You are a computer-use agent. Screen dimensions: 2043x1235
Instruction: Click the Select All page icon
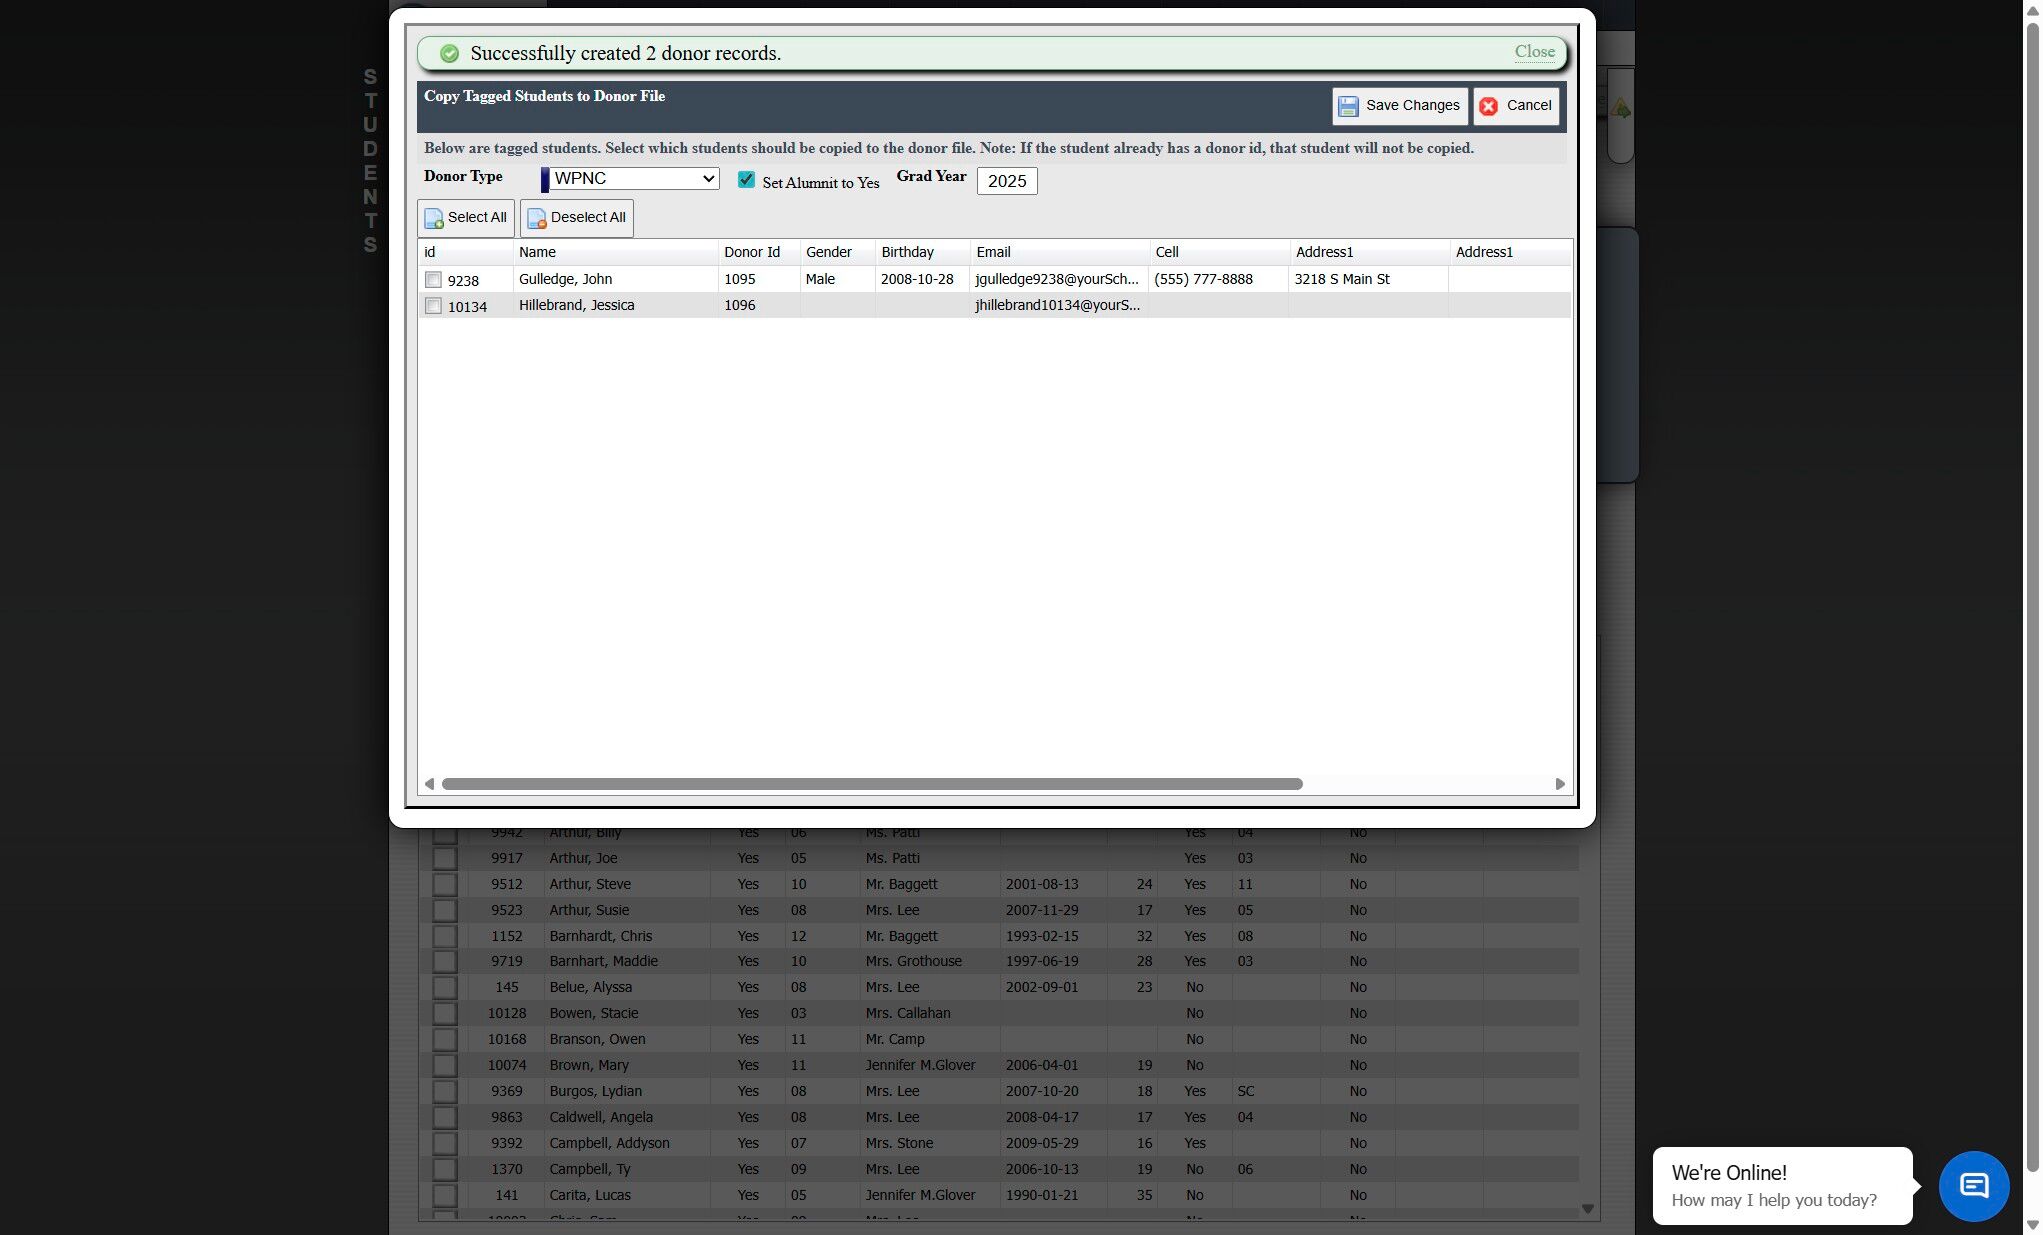[434, 218]
